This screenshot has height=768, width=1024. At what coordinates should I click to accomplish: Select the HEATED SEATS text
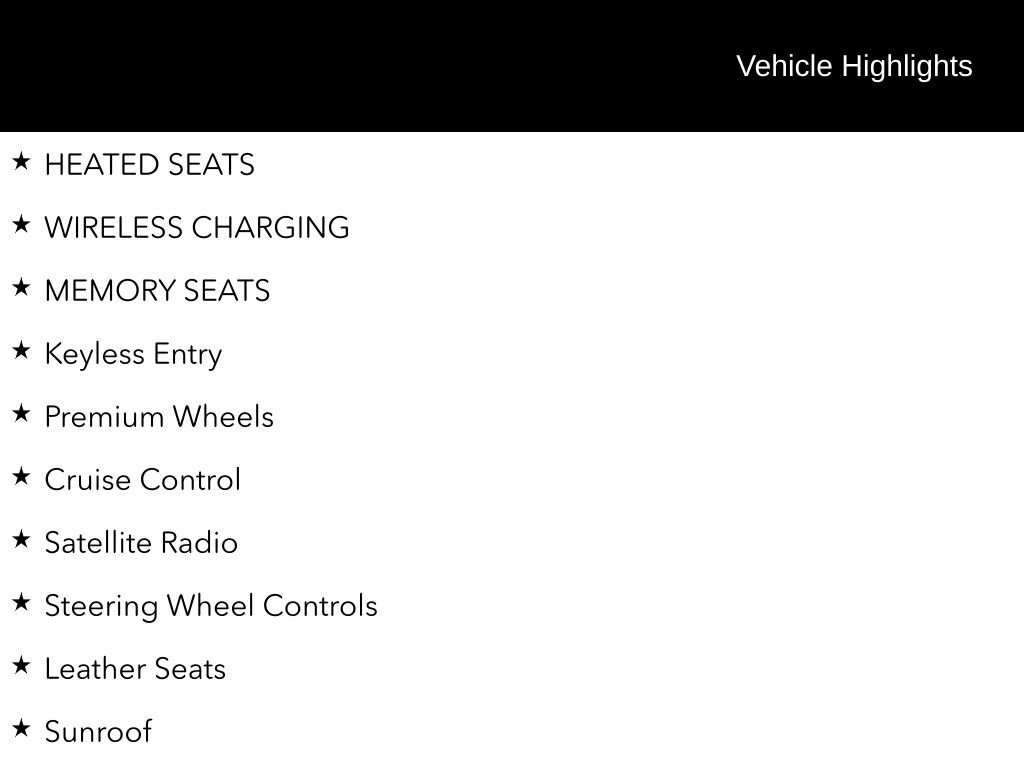coord(150,165)
